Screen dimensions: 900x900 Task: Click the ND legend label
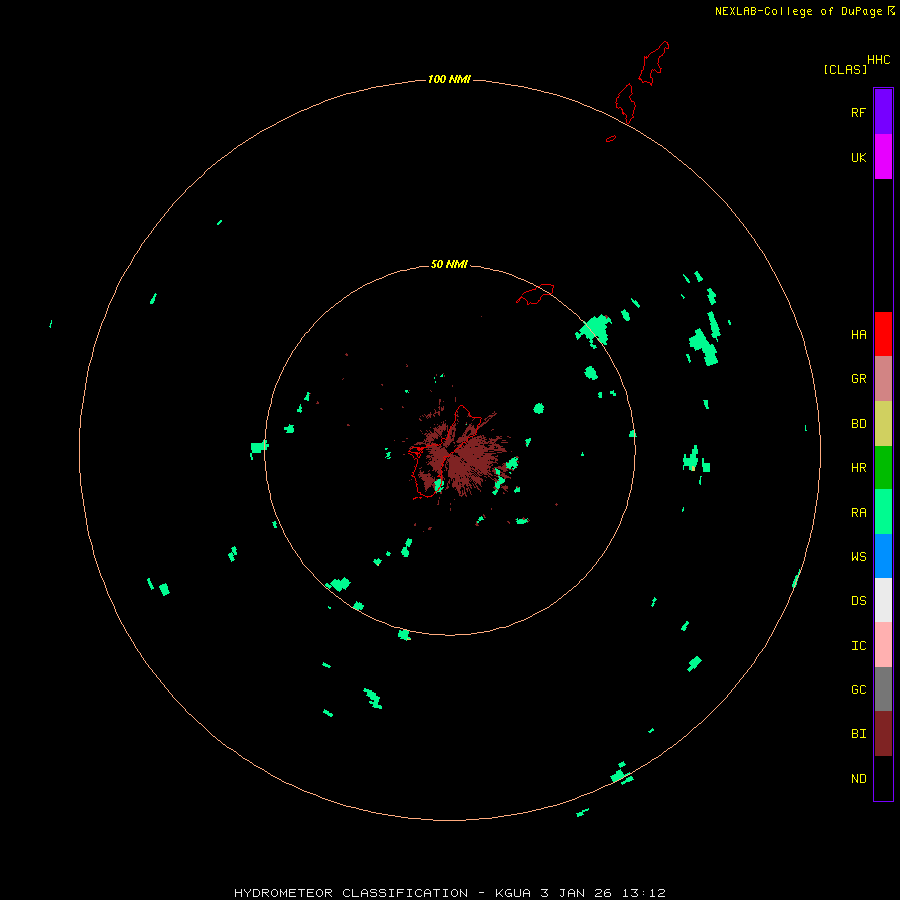pyautogui.click(x=858, y=778)
